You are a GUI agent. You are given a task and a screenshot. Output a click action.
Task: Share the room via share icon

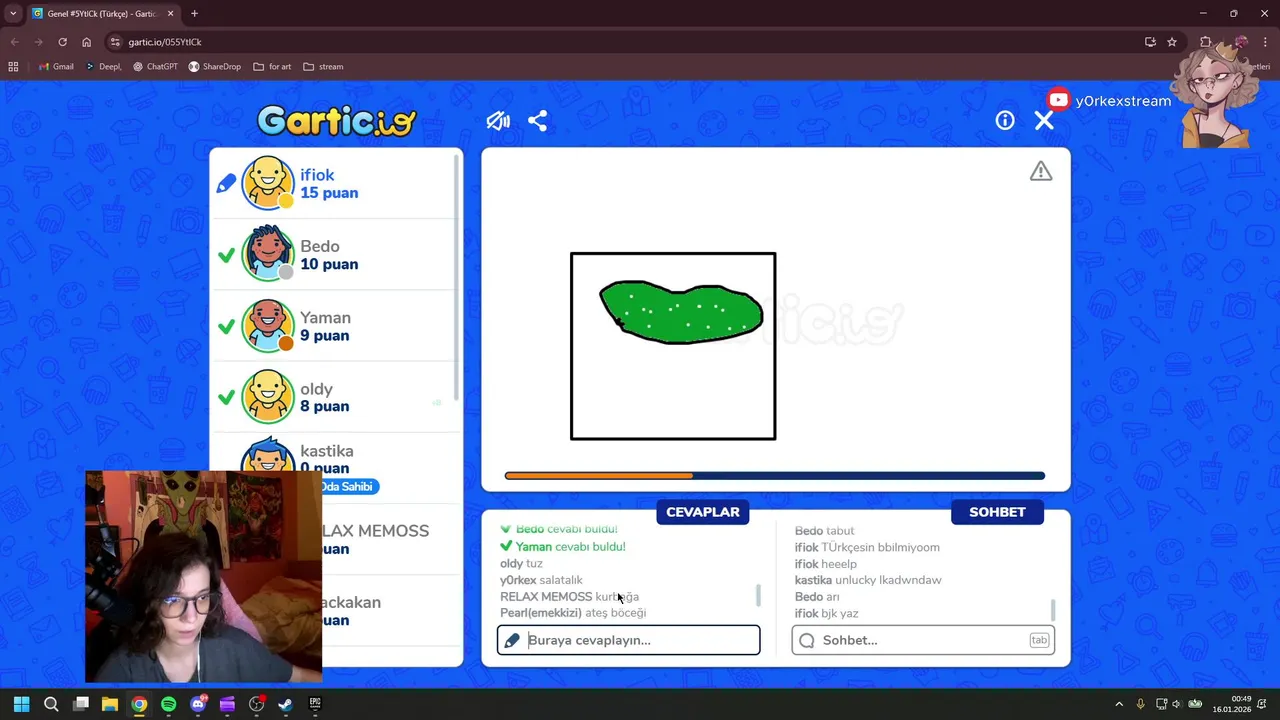[537, 121]
